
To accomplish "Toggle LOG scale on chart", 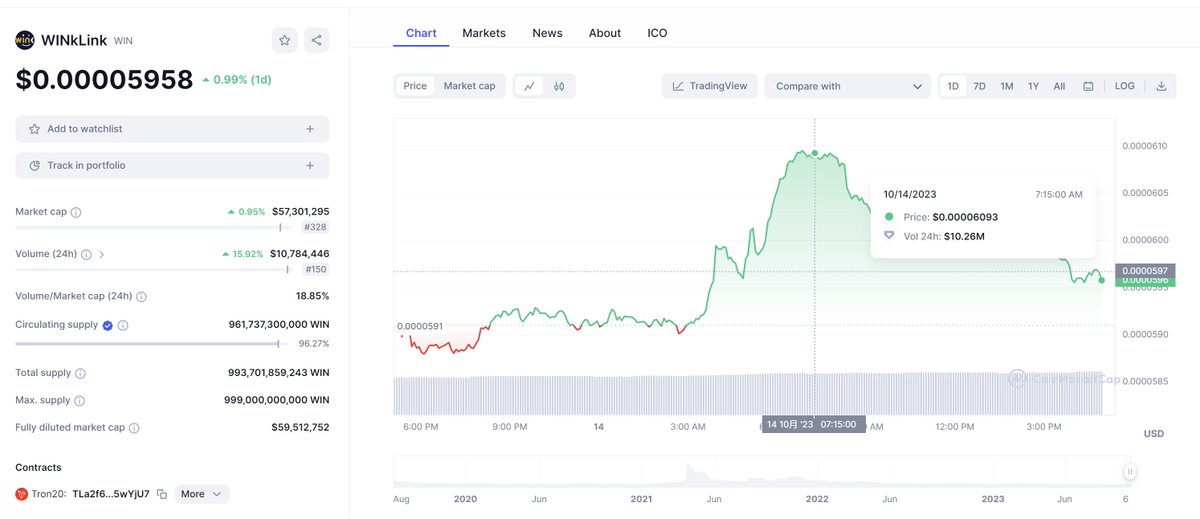I will (1125, 86).
